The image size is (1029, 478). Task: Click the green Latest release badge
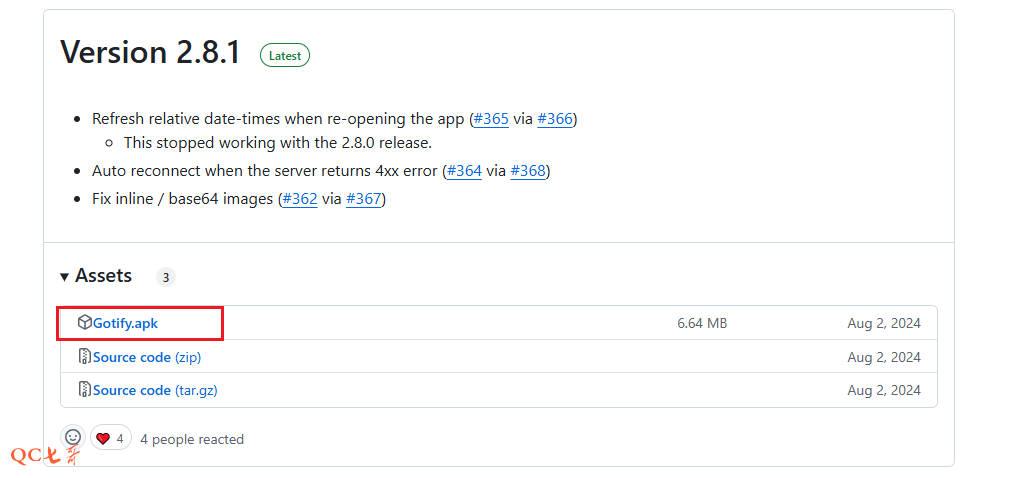click(x=285, y=56)
